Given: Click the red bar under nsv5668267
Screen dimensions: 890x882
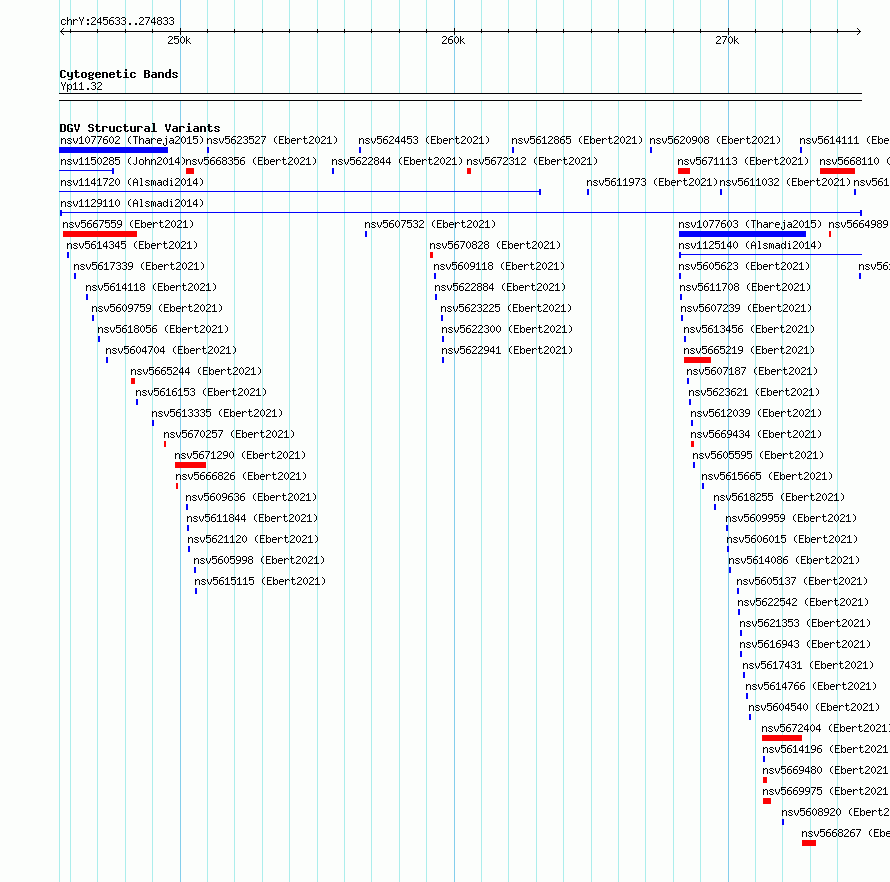Looking at the screenshot, I should tap(809, 843).
